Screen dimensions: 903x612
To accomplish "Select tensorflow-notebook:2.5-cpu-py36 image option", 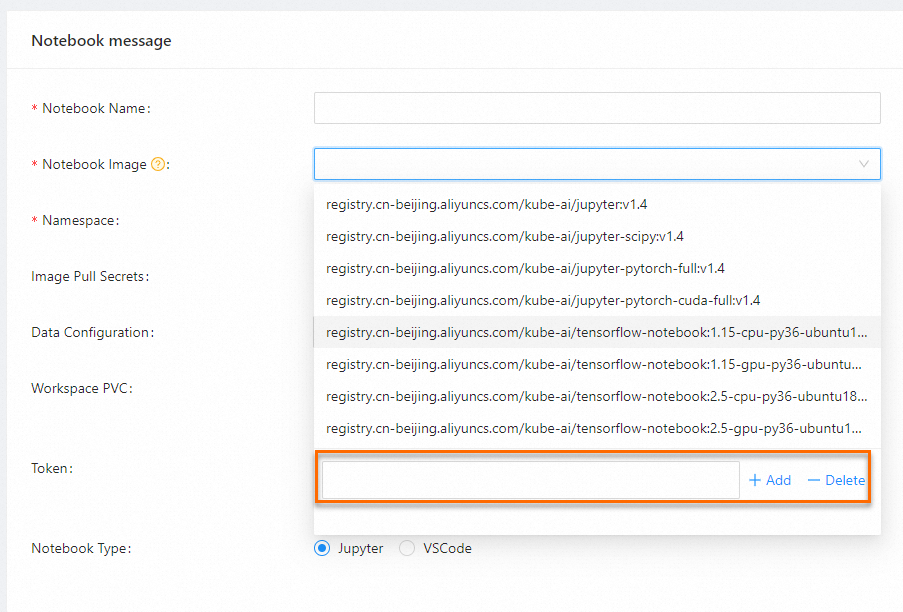I will [597, 397].
